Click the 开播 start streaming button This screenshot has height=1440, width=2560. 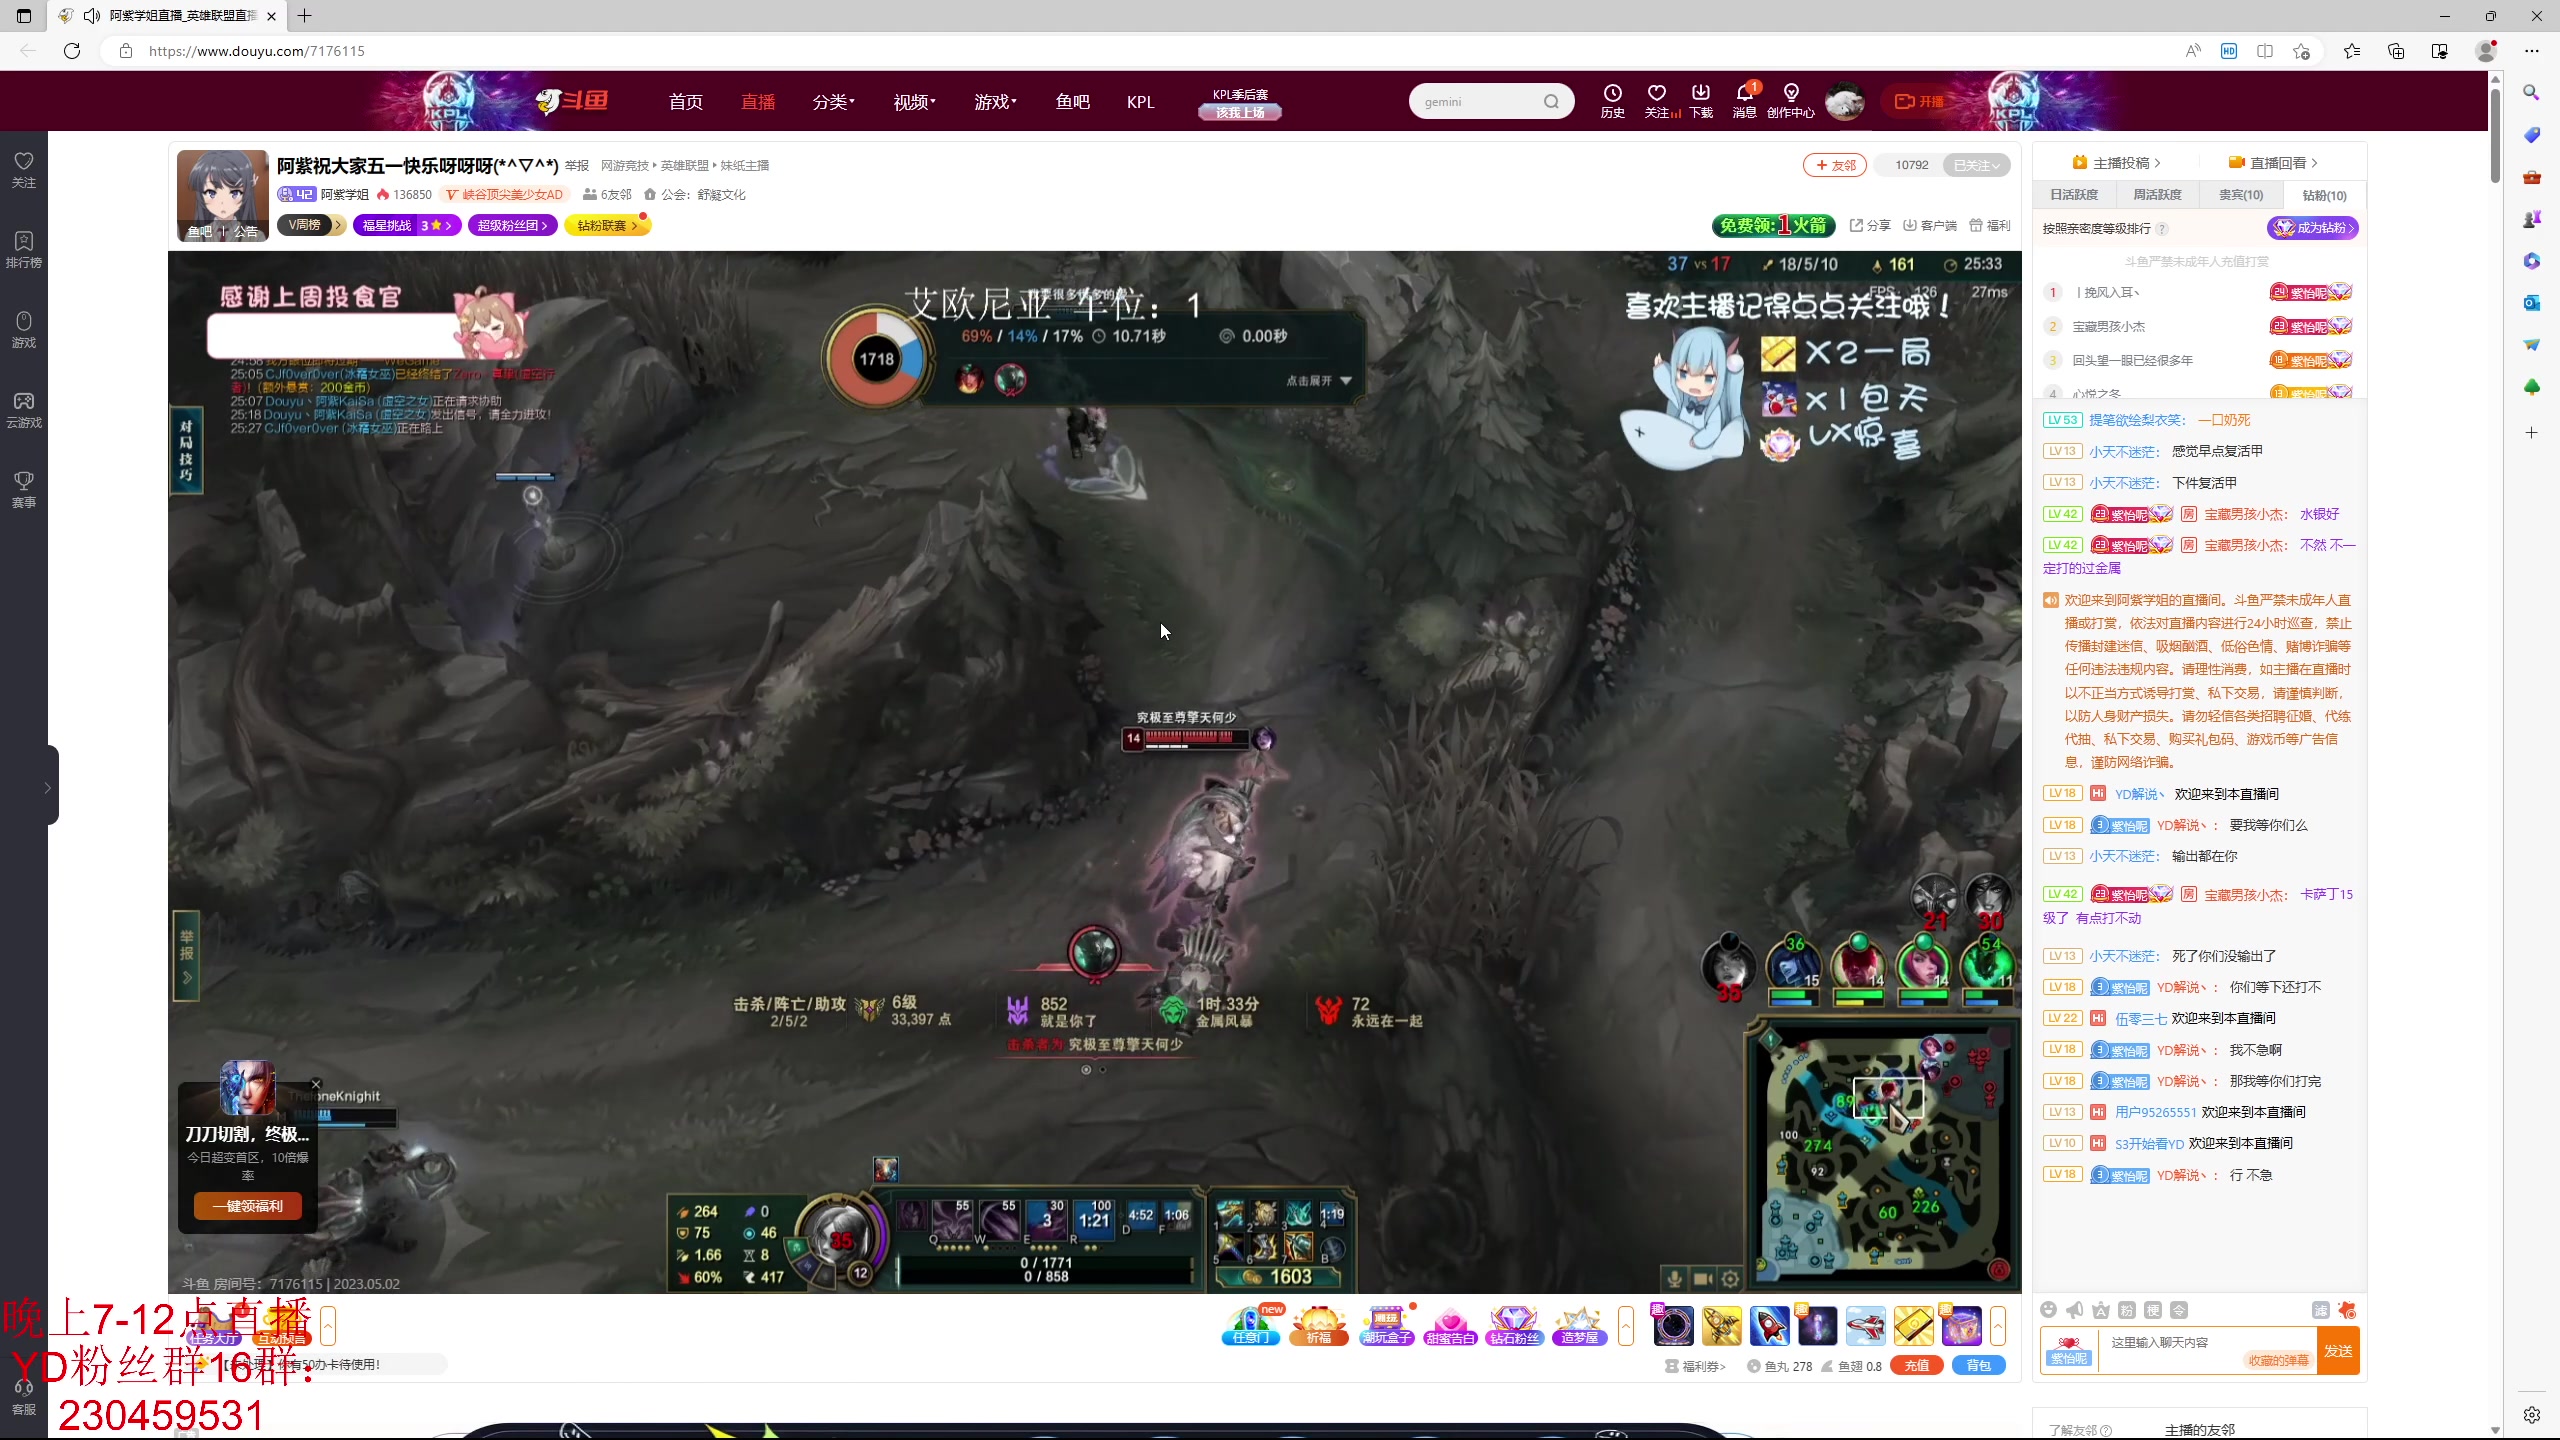[x=1919, y=101]
